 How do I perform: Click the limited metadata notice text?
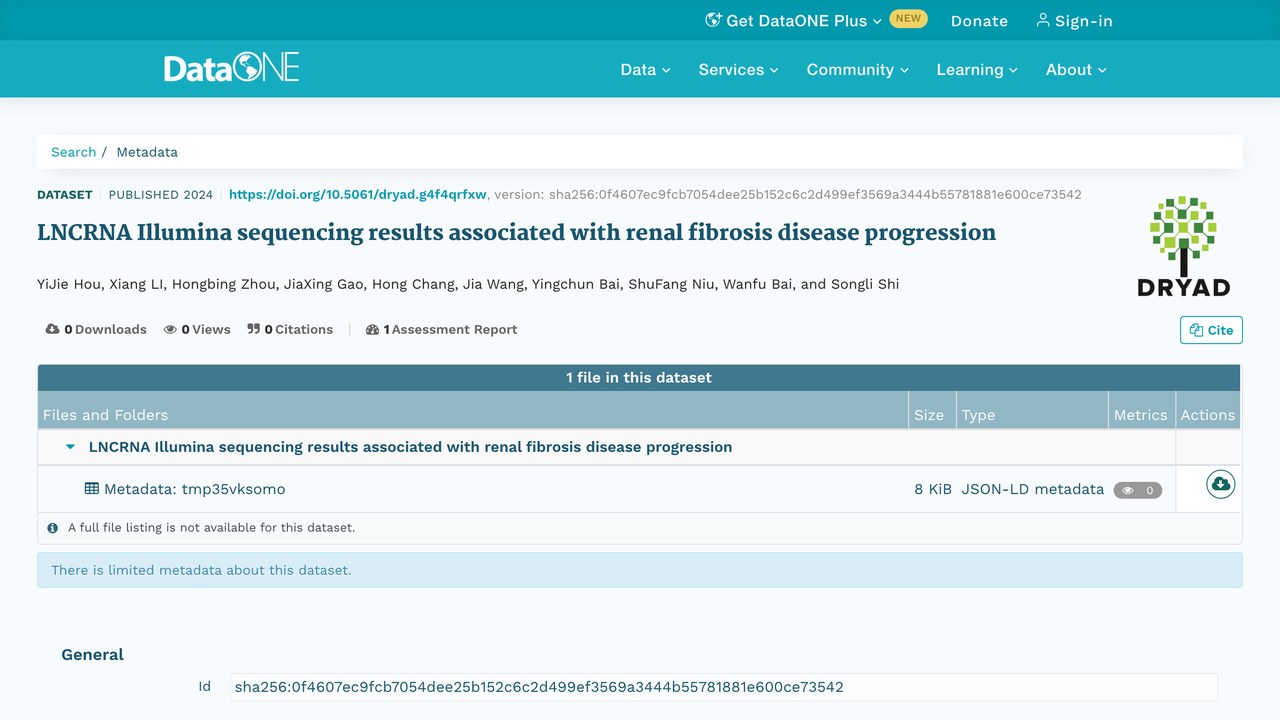(201, 570)
